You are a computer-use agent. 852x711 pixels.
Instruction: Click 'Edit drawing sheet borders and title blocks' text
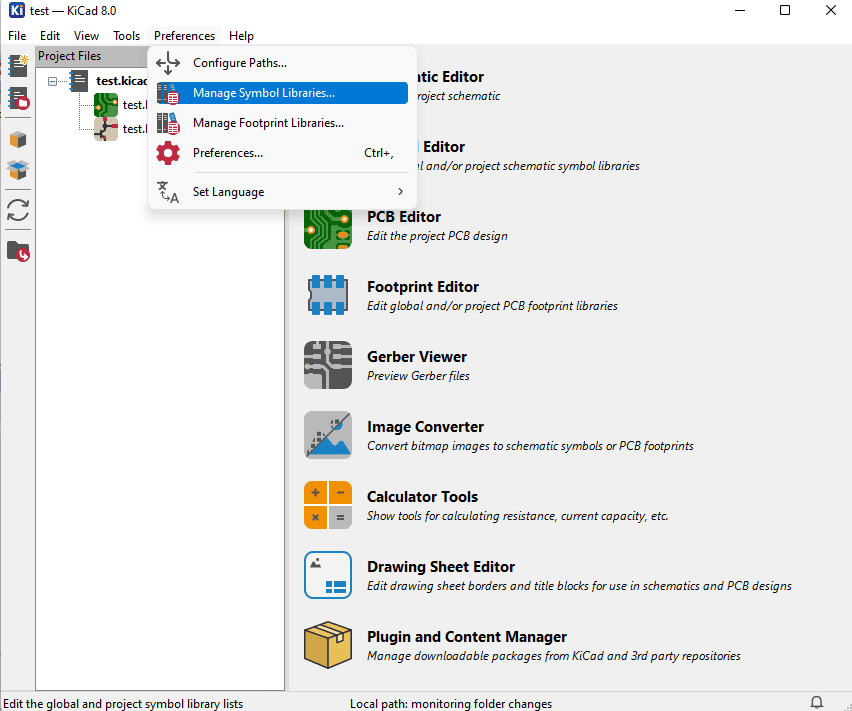pos(579,586)
